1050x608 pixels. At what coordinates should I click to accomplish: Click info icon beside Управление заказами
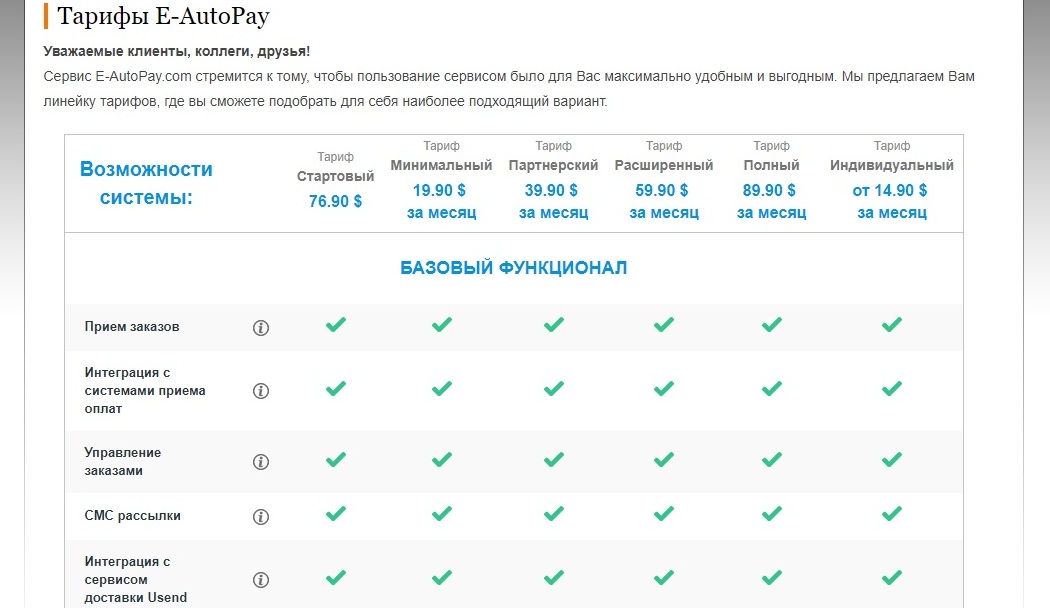tap(261, 462)
